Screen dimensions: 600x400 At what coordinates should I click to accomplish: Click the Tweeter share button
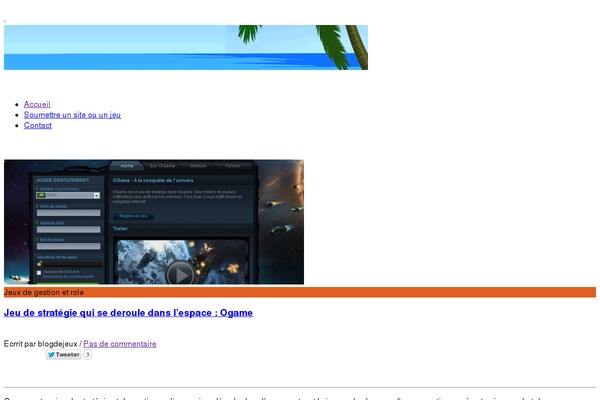[64, 355]
